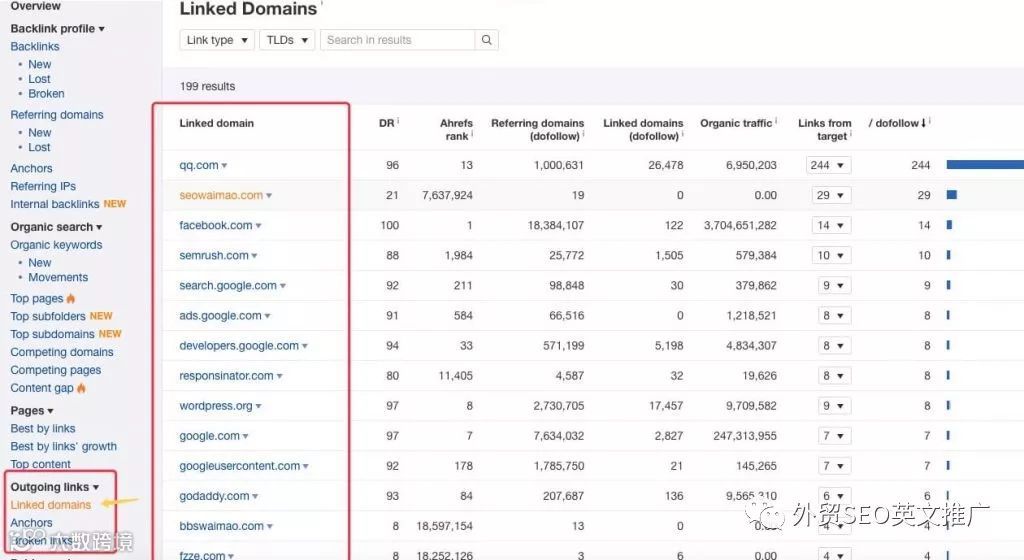Open the search.google.com linked domain
The width and height of the screenshot is (1024, 560).
pos(228,285)
